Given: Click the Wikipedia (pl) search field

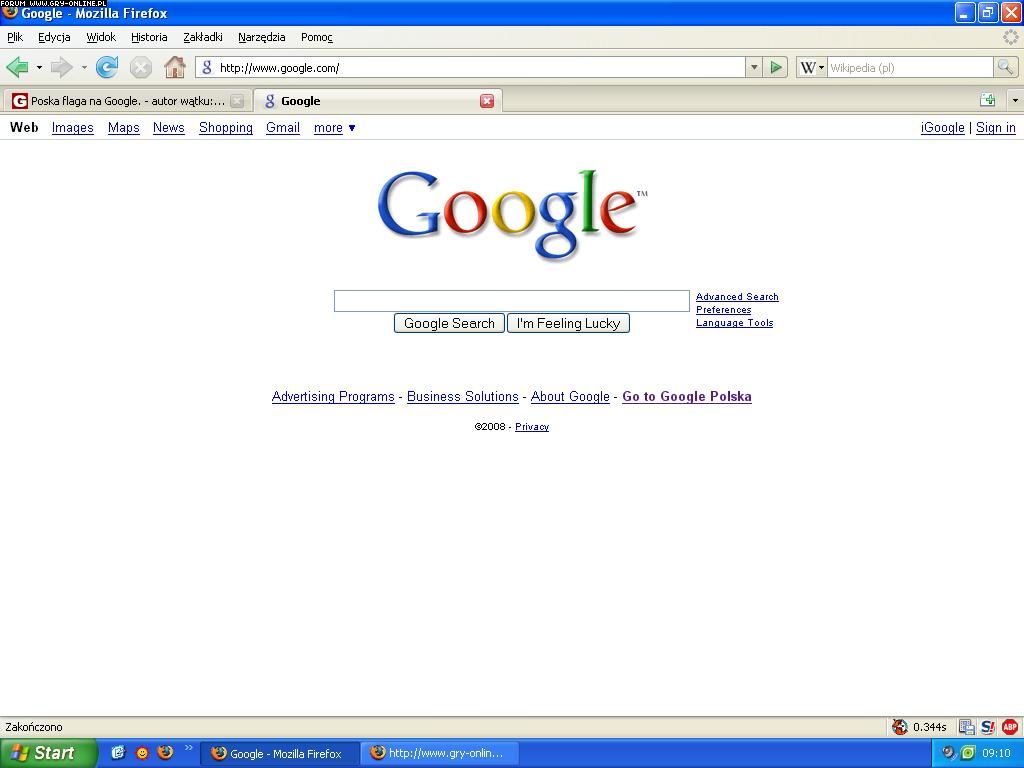Looking at the screenshot, I should tap(910, 67).
